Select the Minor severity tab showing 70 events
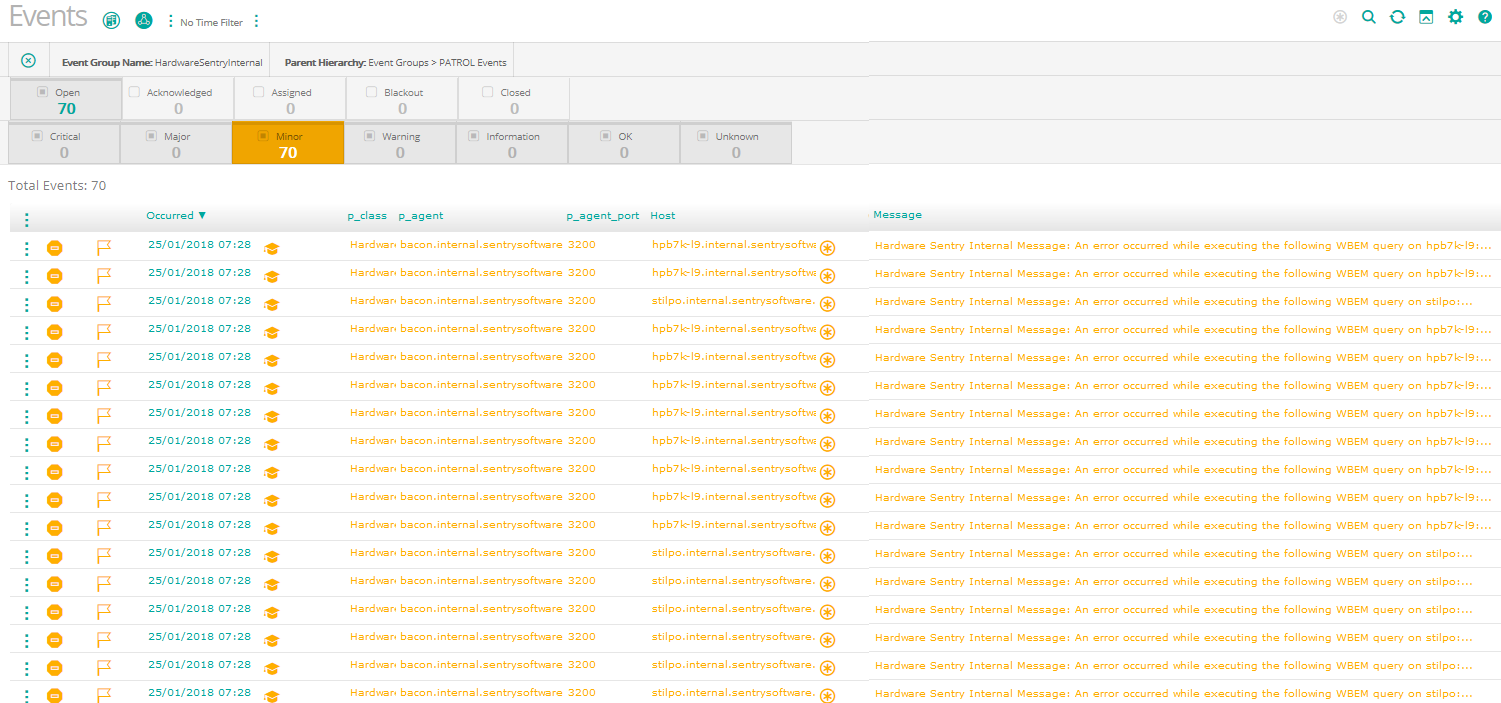This screenshot has height=703, width=1501. tap(288, 142)
